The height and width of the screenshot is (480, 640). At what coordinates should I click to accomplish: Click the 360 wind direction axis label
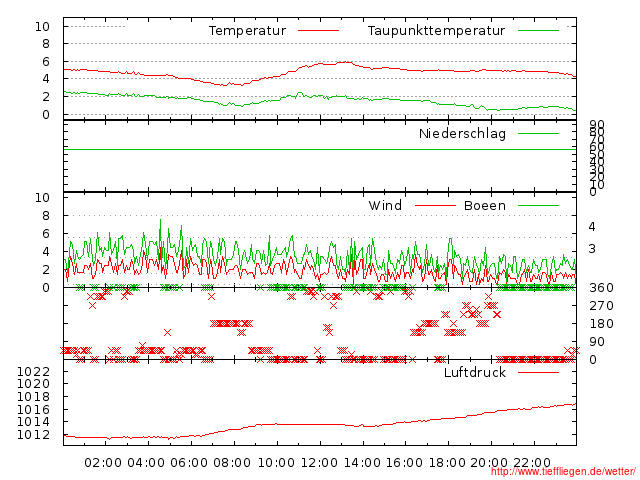pyautogui.click(x=601, y=288)
